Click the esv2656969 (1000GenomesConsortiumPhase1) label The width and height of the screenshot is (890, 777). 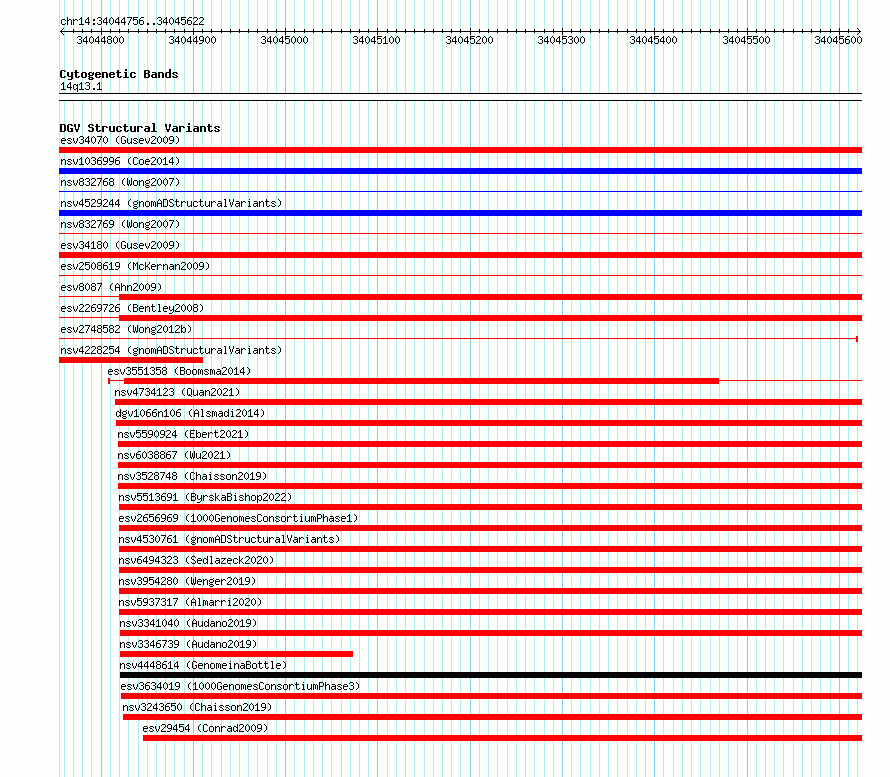pyautogui.click(x=238, y=518)
